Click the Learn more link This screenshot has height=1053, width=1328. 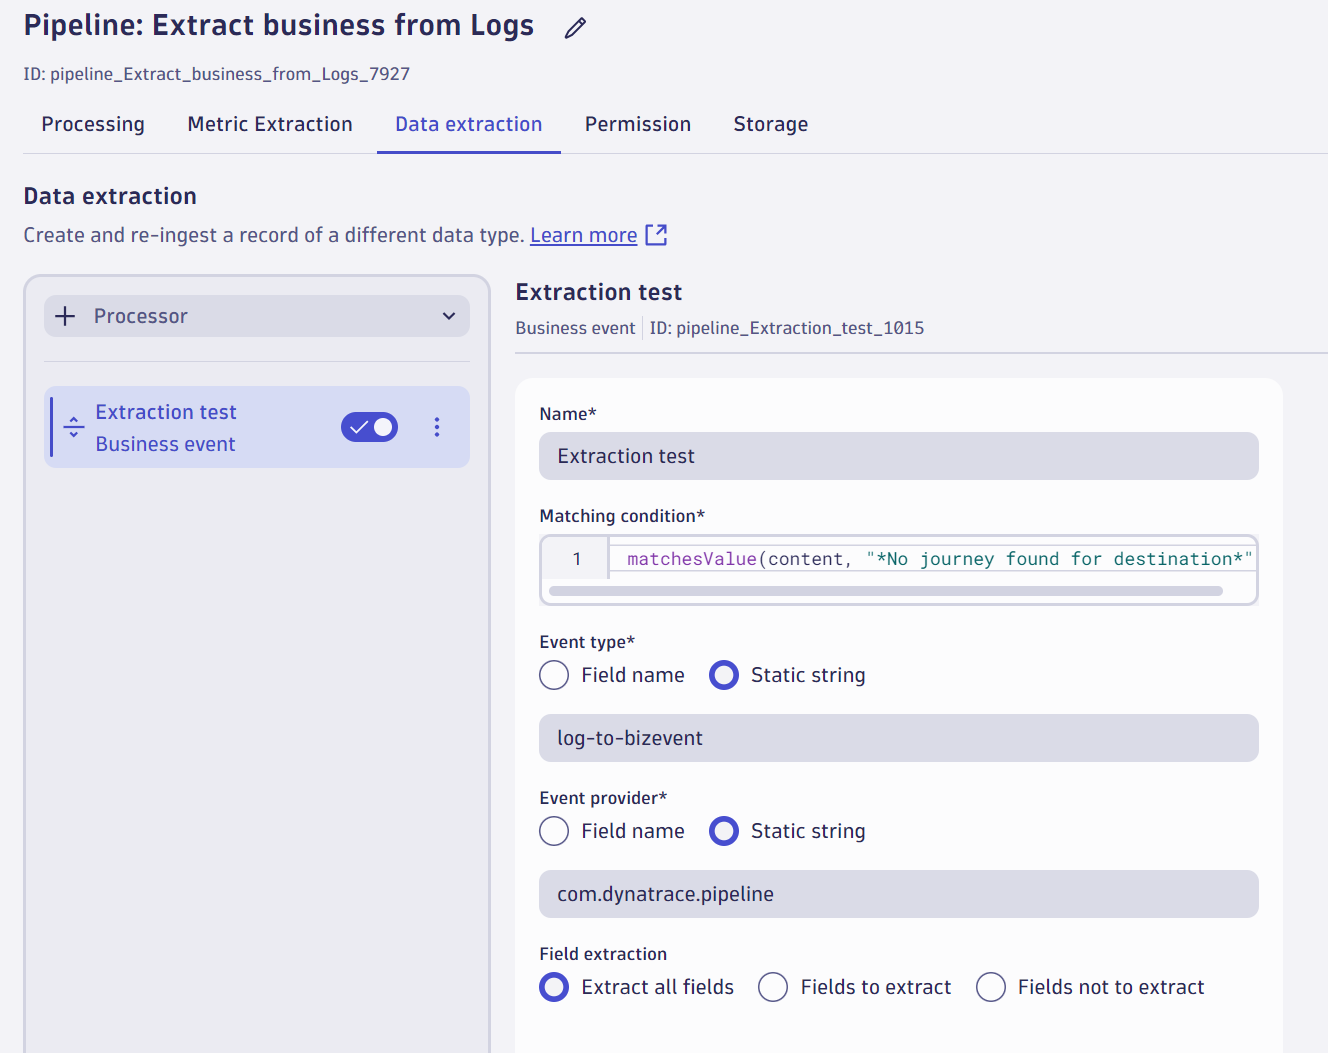(x=583, y=234)
